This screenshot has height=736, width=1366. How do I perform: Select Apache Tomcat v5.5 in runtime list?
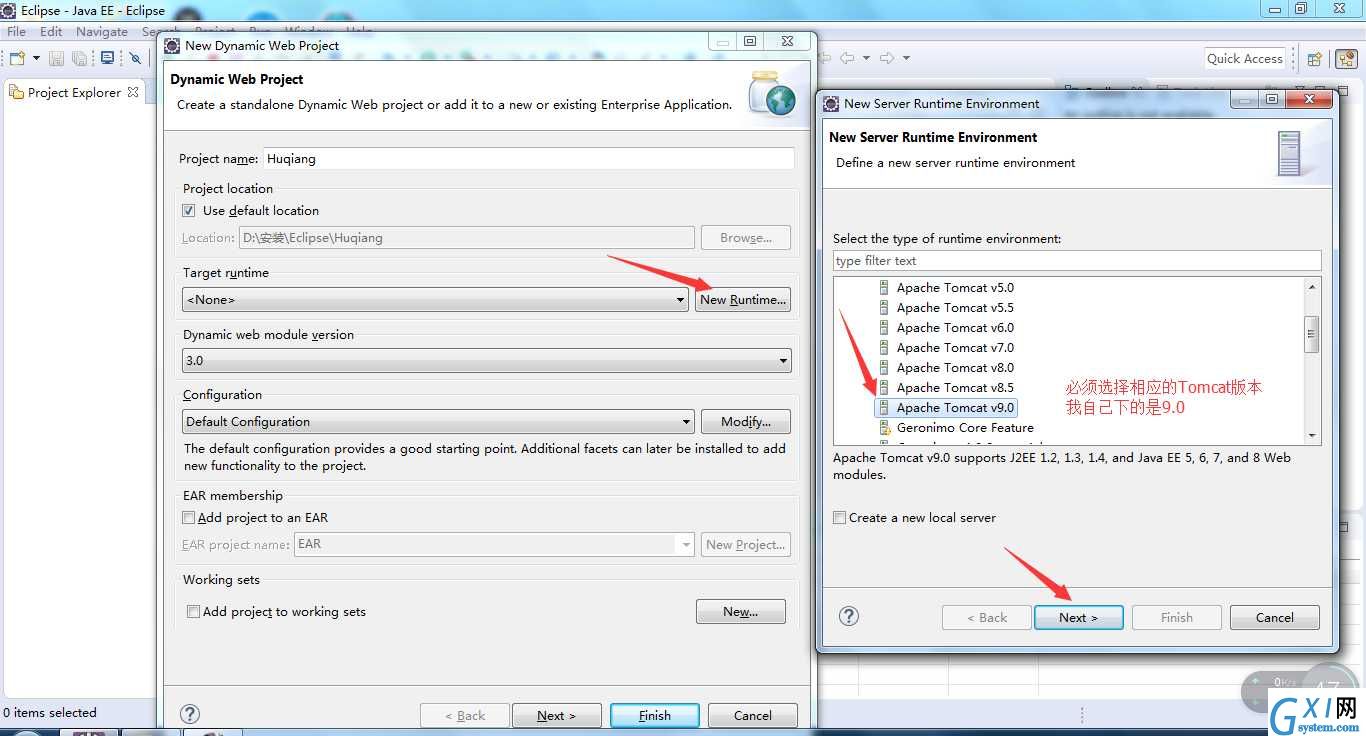coord(955,308)
